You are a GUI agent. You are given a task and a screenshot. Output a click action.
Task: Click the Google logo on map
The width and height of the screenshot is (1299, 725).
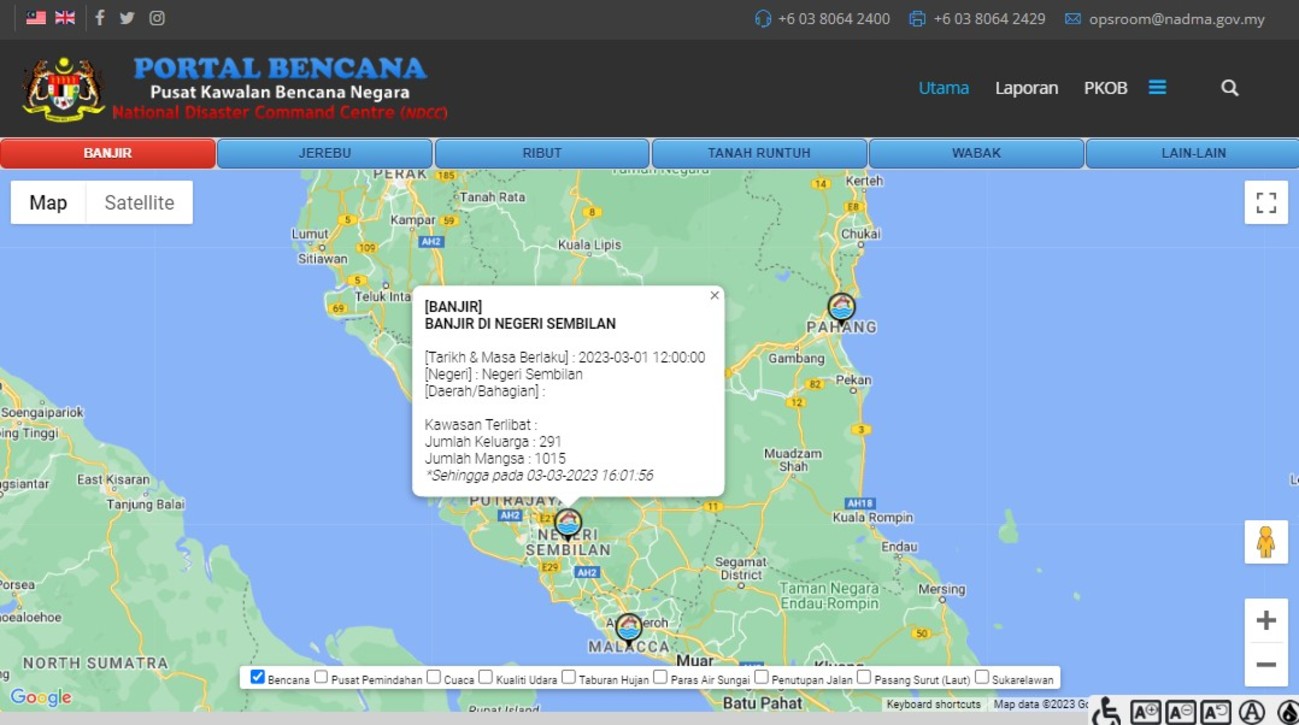click(x=41, y=698)
